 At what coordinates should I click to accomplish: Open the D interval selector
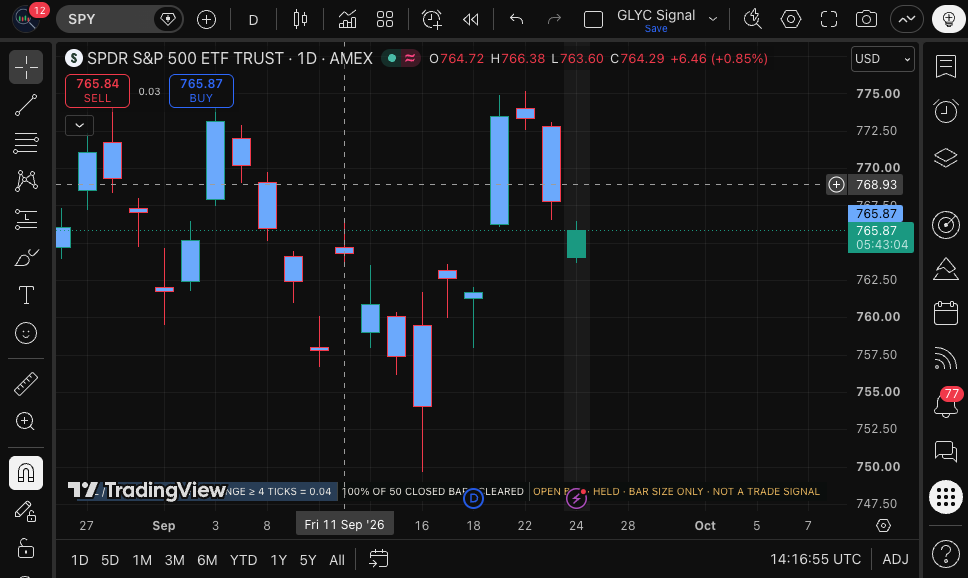(x=253, y=20)
